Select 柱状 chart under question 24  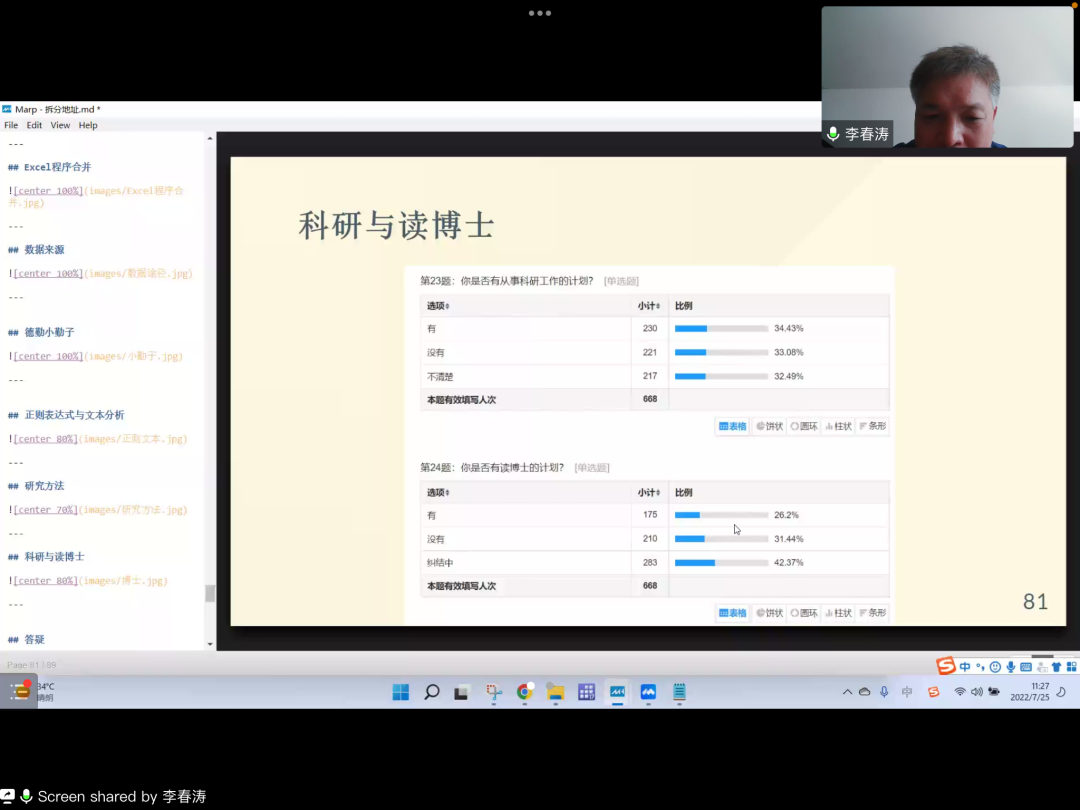(x=838, y=613)
